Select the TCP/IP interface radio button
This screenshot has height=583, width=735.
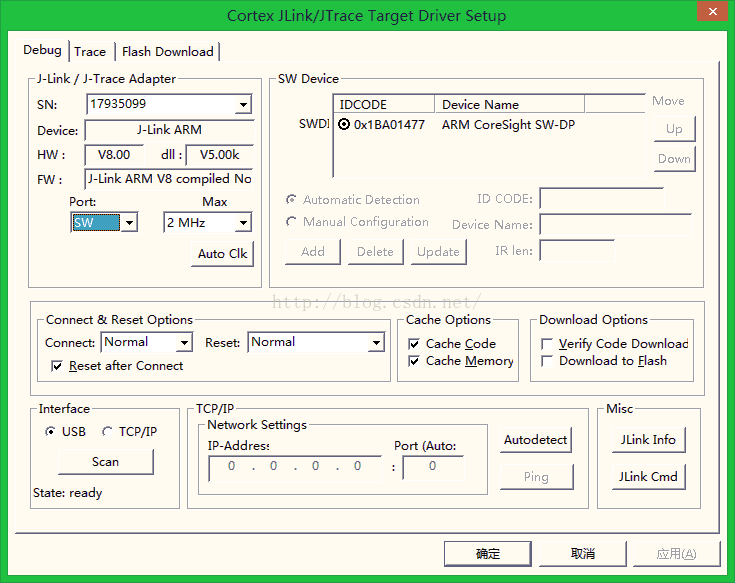pyautogui.click(x=107, y=431)
